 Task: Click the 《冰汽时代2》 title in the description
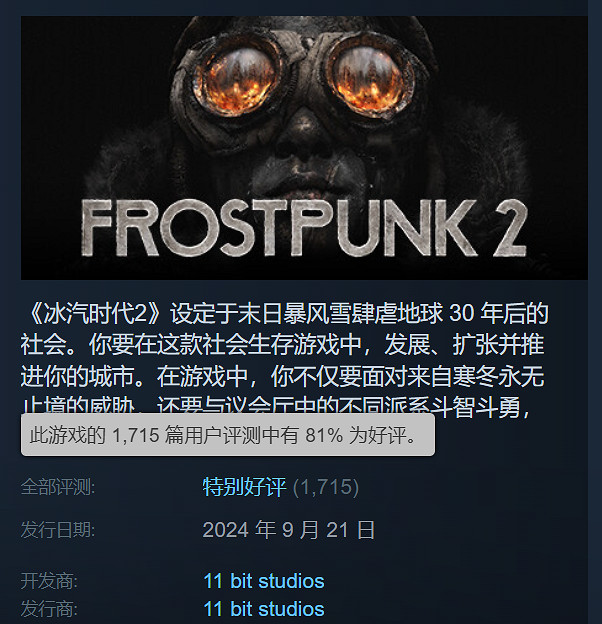96,314
